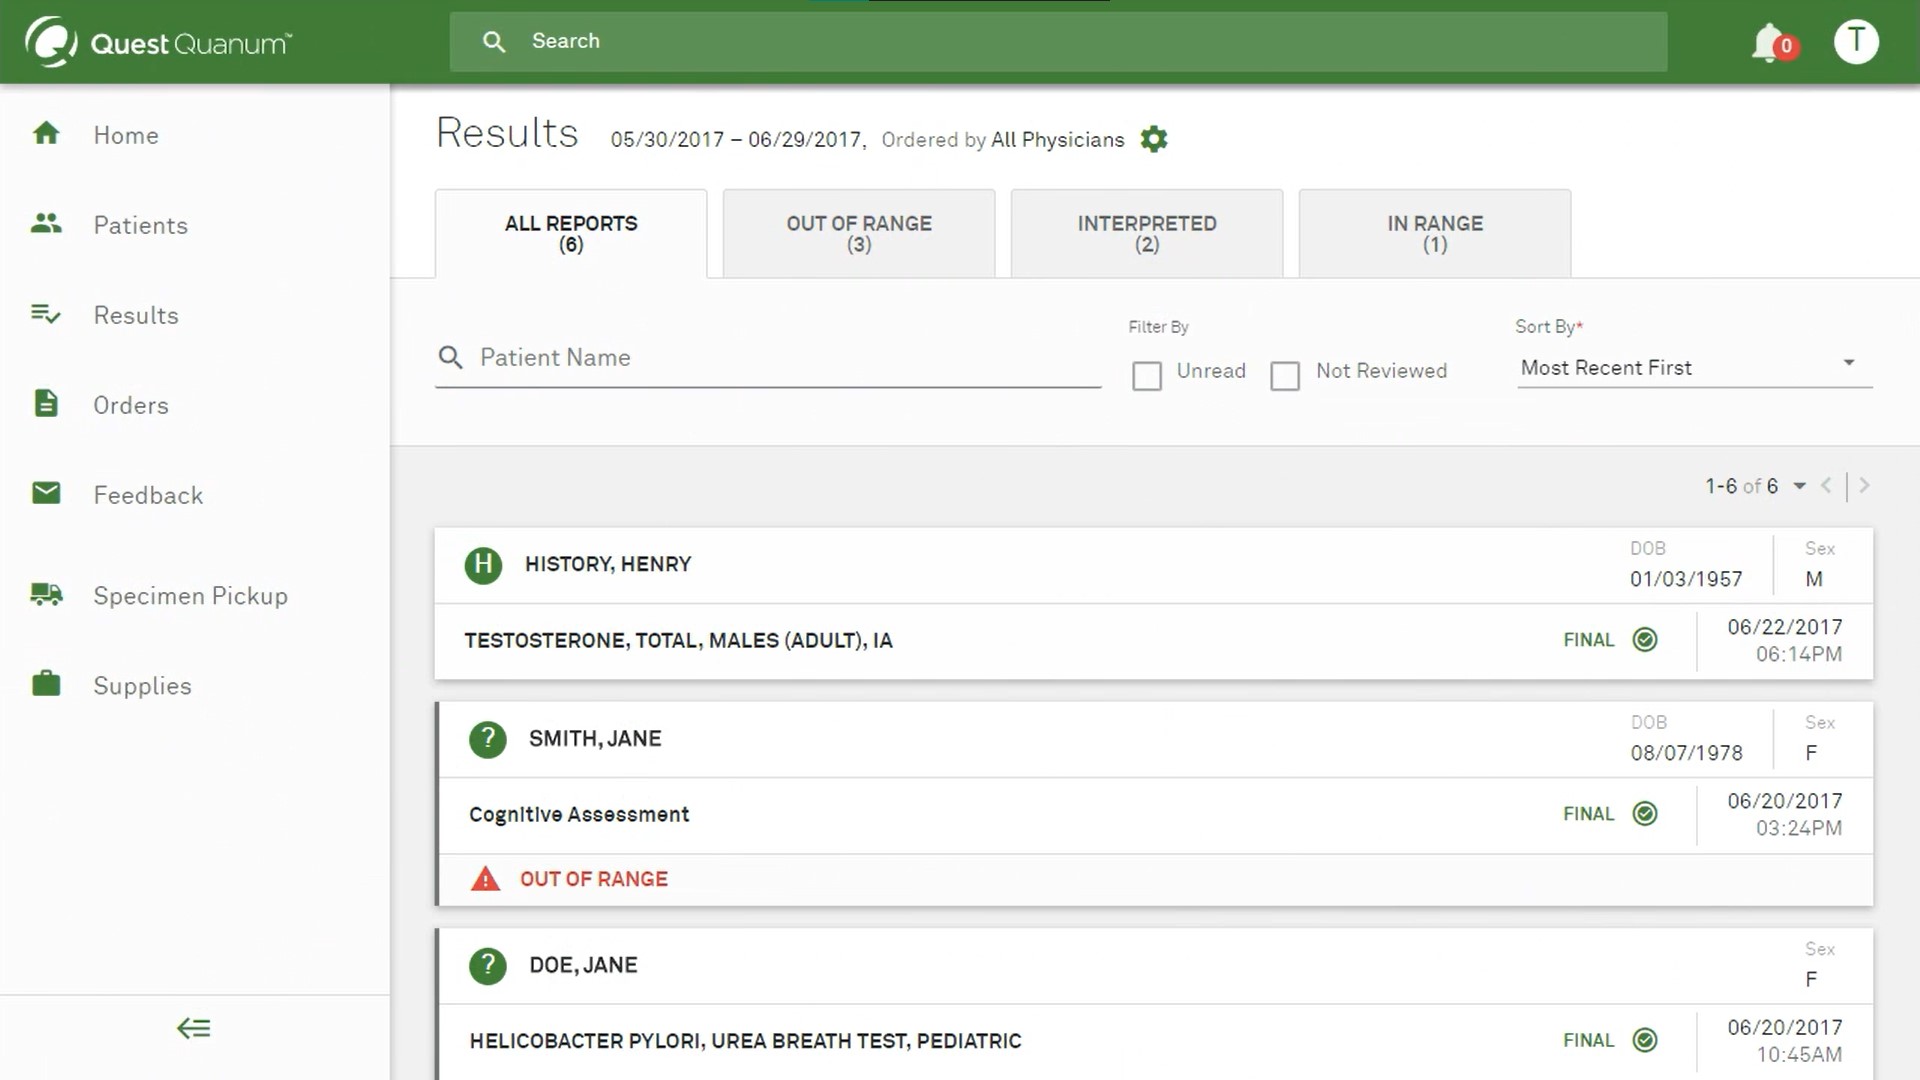
Task: Click in the top Search field
Action: tap(1058, 41)
